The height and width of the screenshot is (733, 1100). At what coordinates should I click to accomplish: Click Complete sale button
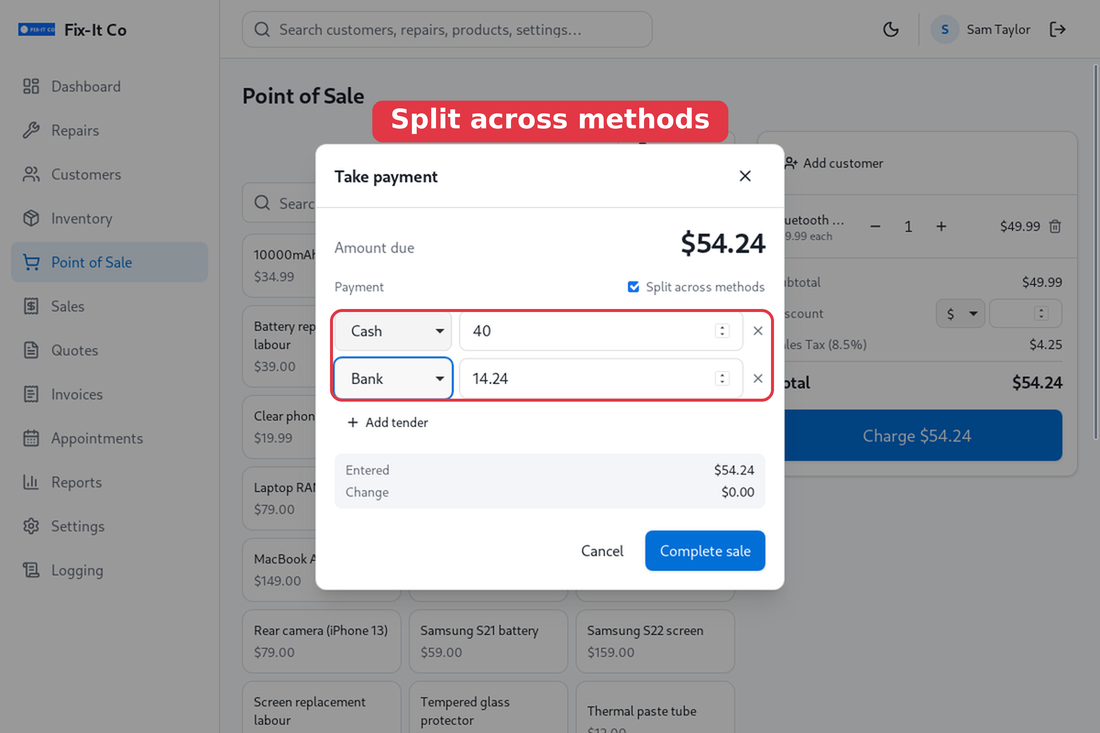(705, 551)
